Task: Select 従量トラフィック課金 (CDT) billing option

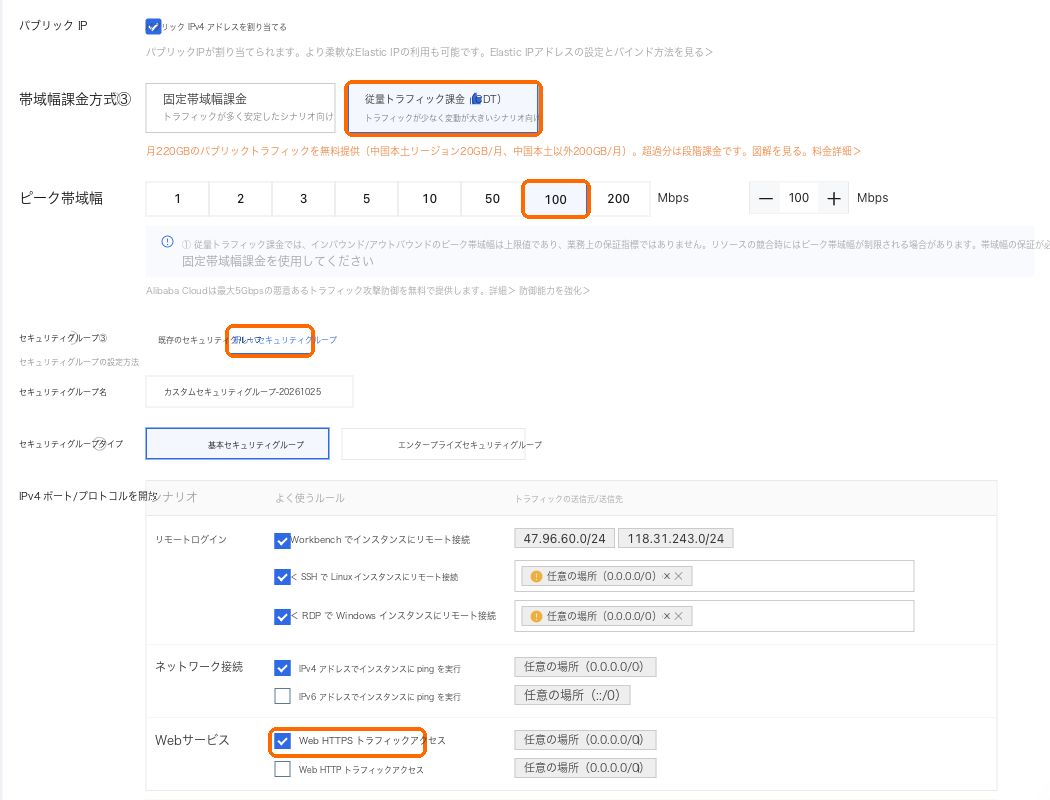Action: (443, 108)
